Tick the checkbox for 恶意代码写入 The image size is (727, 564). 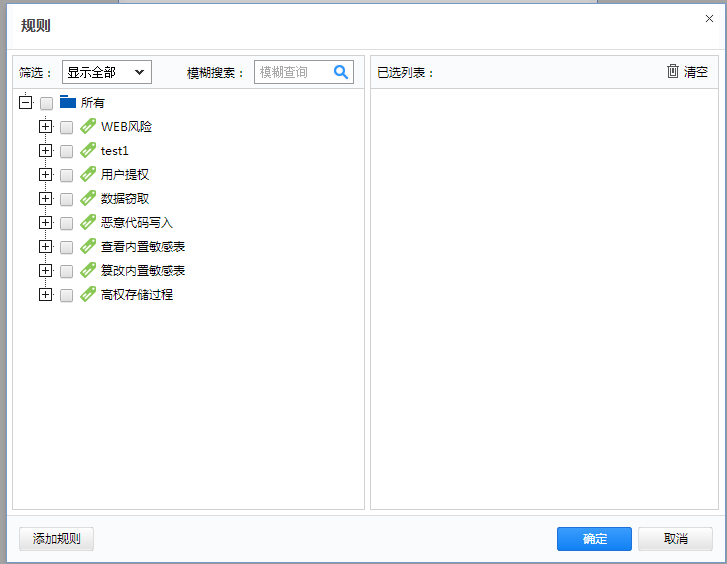(x=66, y=223)
